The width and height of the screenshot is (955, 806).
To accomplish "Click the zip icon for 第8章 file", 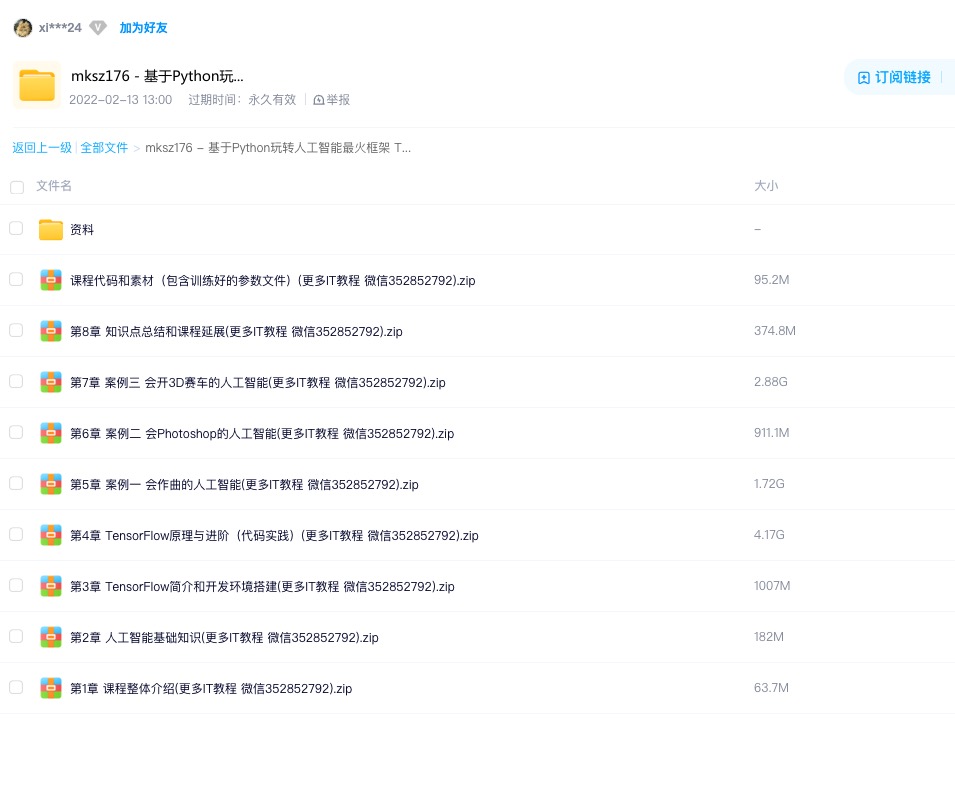I will pyautogui.click(x=51, y=331).
